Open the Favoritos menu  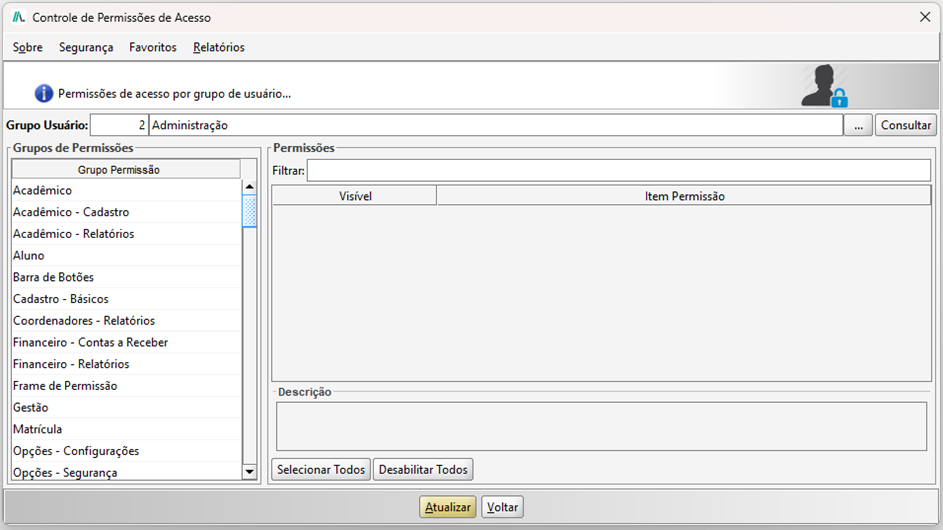pos(153,47)
